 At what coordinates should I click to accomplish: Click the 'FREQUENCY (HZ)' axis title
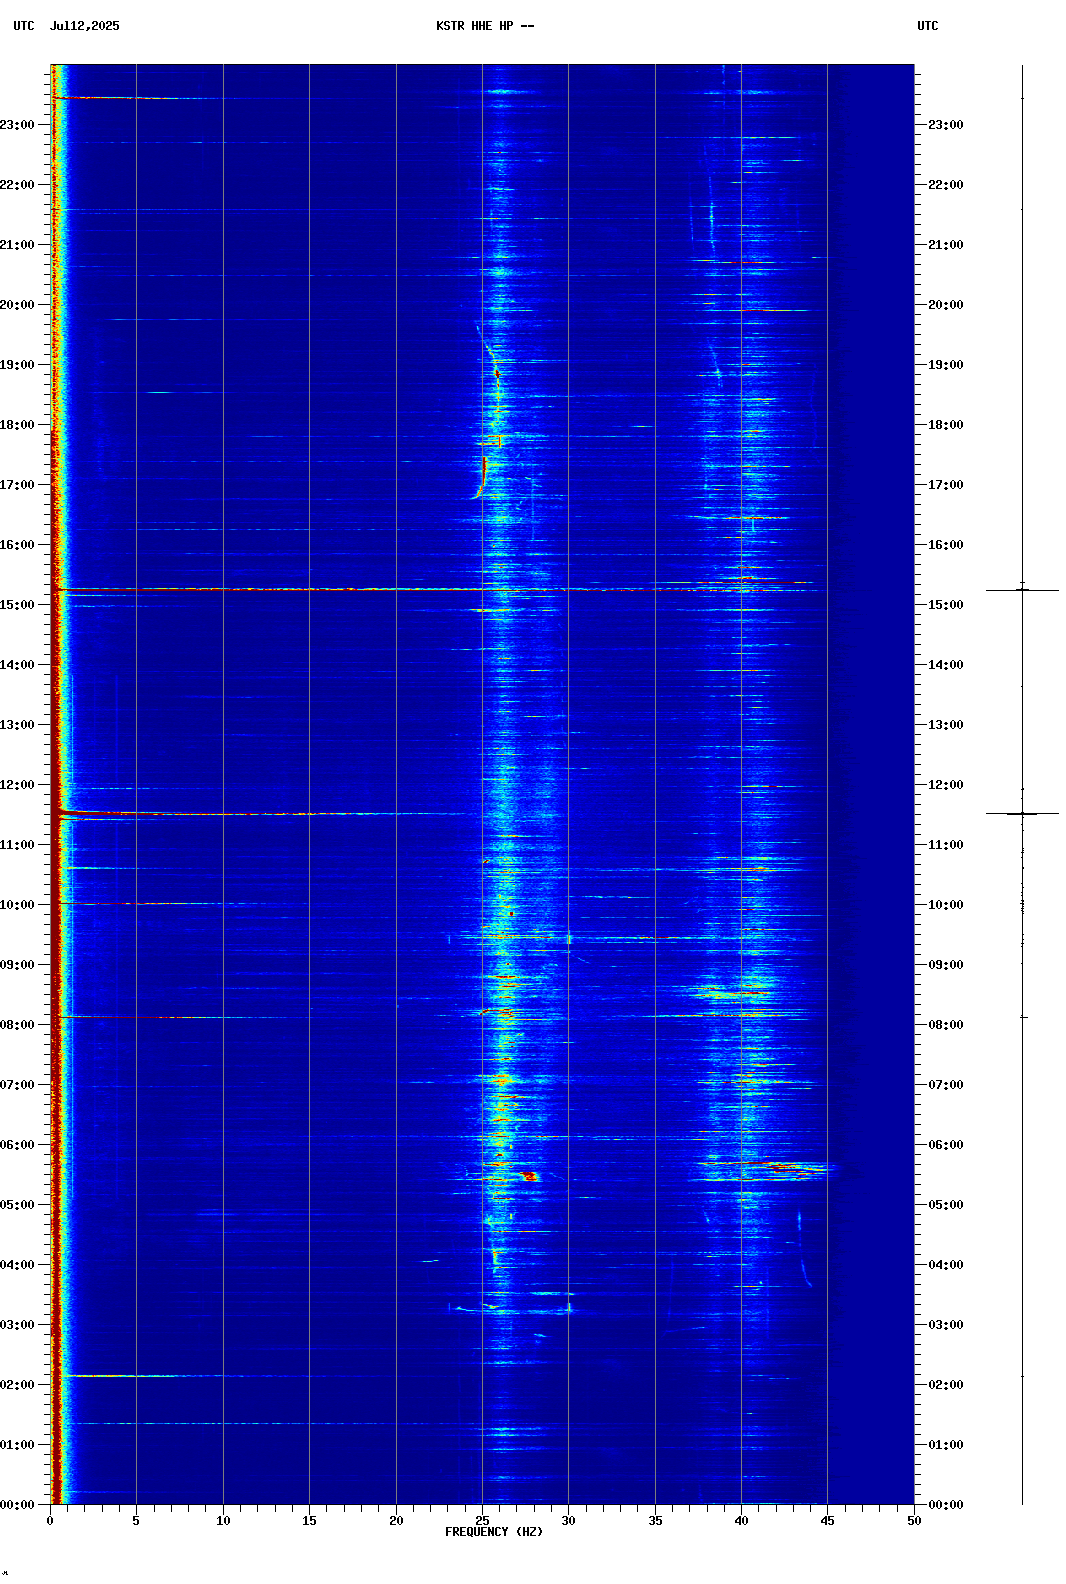[x=494, y=1532]
